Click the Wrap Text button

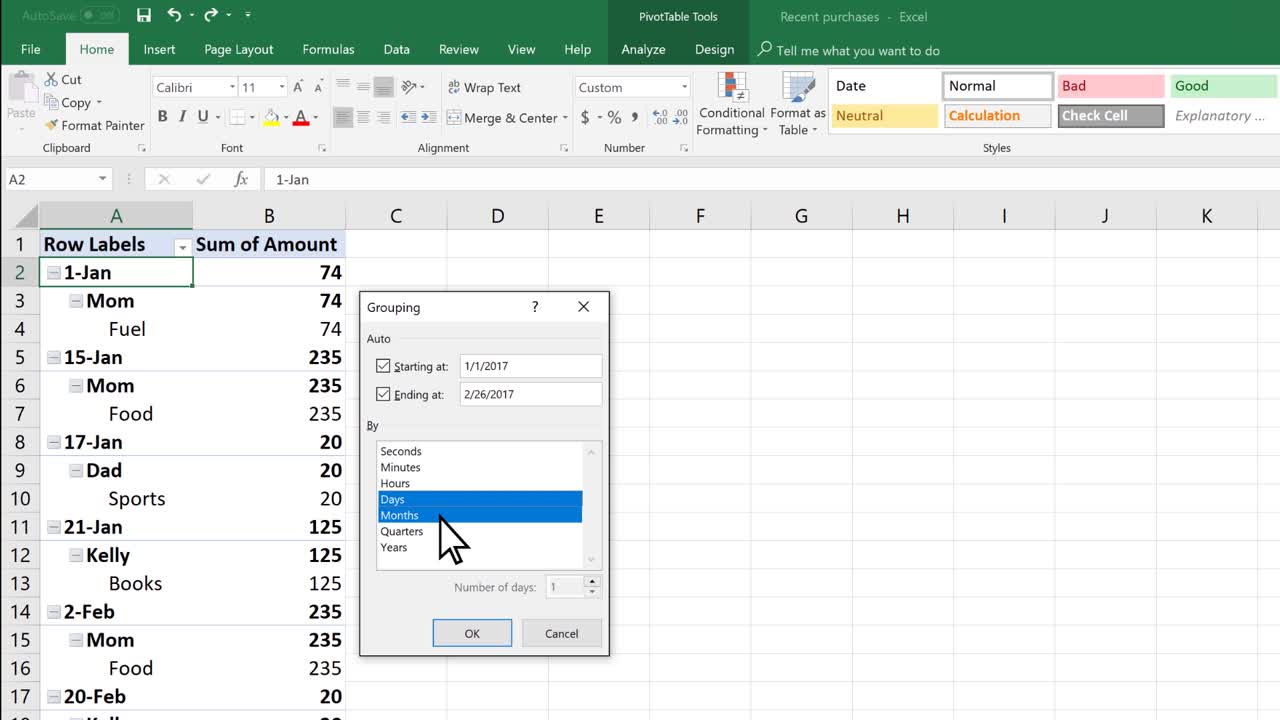pyautogui.click(x=484, y=87)
